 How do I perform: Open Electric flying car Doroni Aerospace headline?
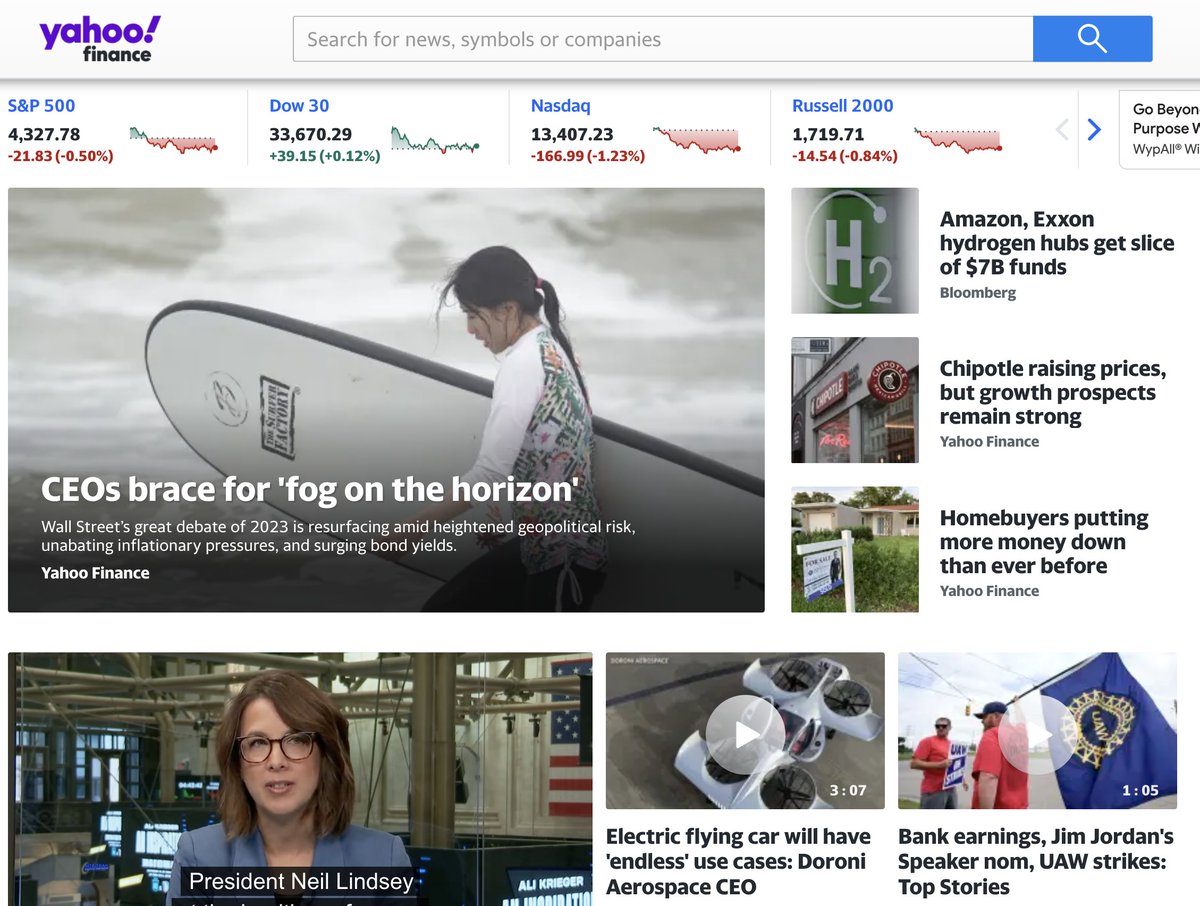pyautogui.click(x=738, y=861)
